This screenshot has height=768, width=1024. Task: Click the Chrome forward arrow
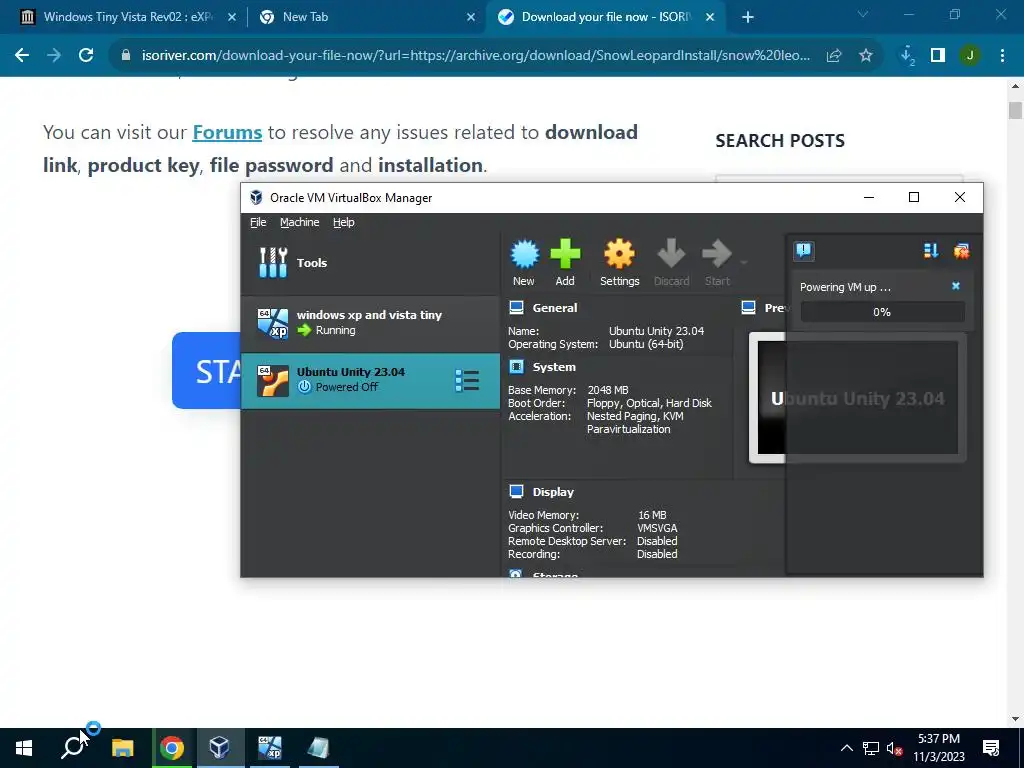pos(54,56)
